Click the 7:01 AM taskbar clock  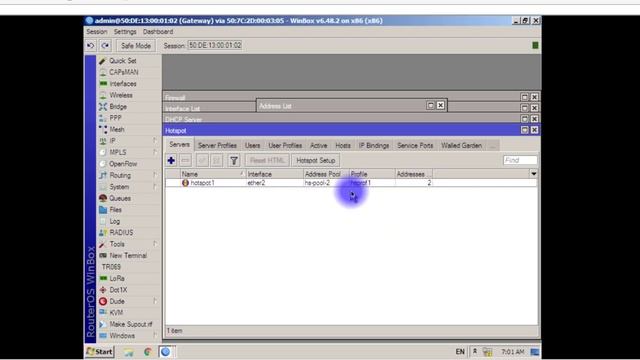(513, 352)
